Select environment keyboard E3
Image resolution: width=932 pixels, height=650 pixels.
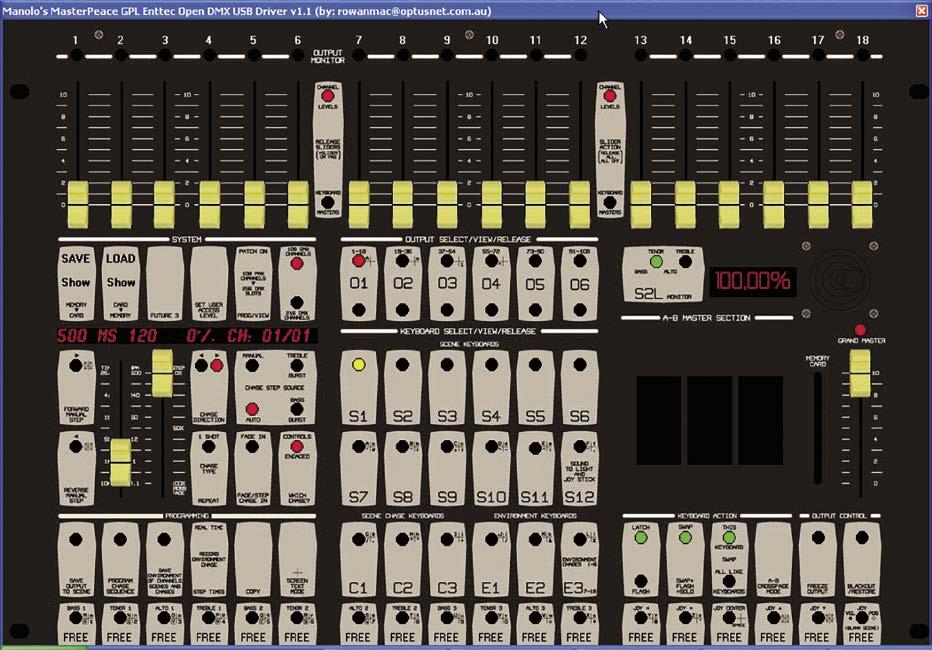pyautogui.click(x=580, y=560)
